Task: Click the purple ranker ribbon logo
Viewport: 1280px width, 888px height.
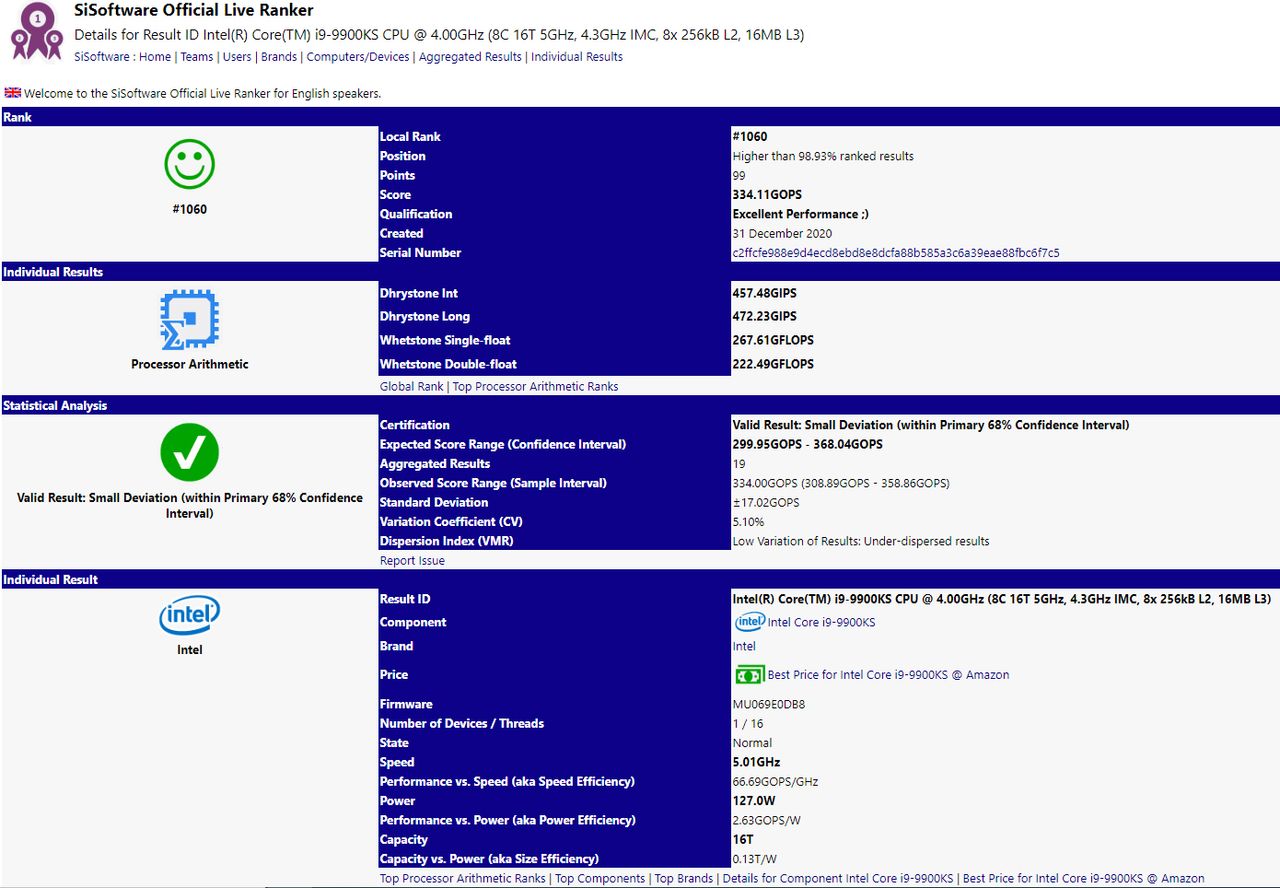Action: [x=37, y=31]
